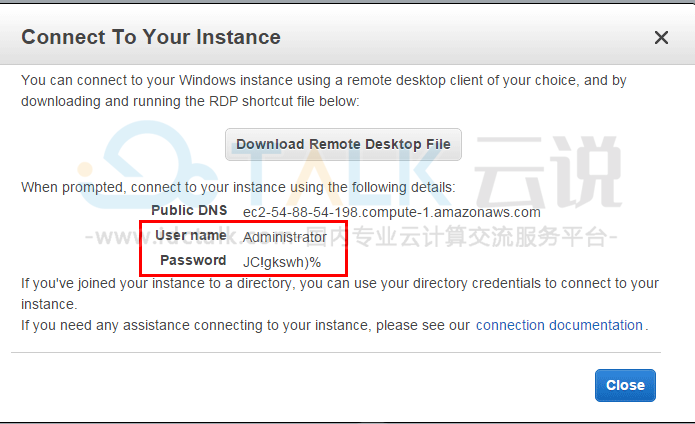695x424 pixels.
Task: Click the User name label
Action: pos(191,235)
